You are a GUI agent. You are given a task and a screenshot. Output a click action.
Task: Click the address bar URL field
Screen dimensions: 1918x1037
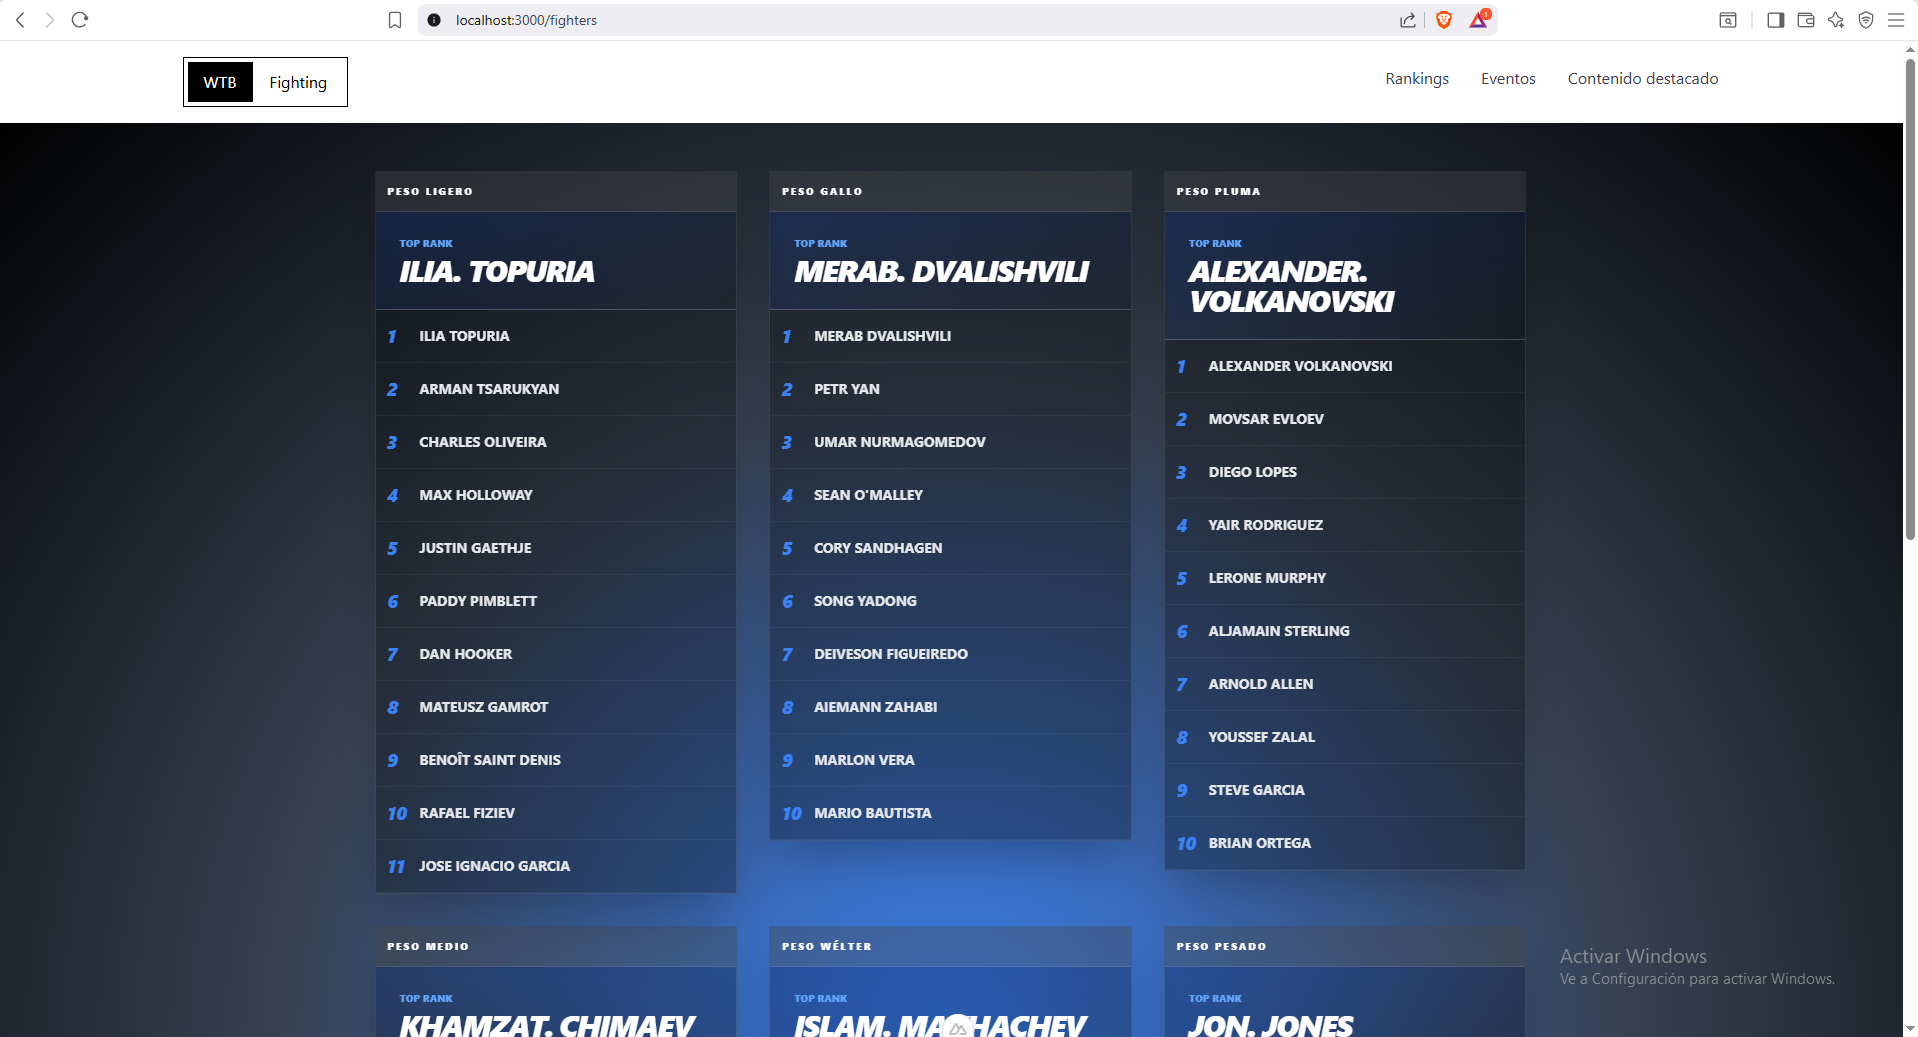900,20
